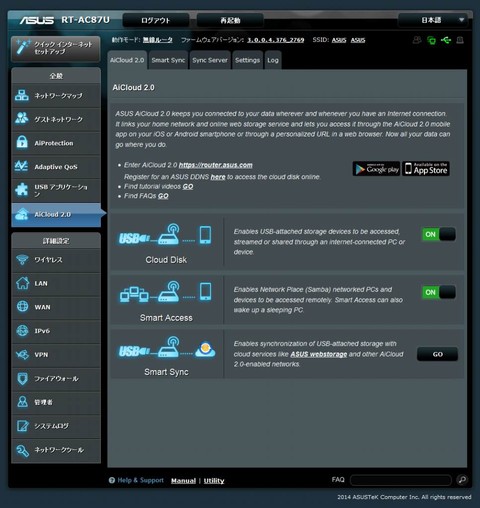Toggle the Cloud Disk ON switch
This screenshot has height=508, width=480.
point(439,234)
